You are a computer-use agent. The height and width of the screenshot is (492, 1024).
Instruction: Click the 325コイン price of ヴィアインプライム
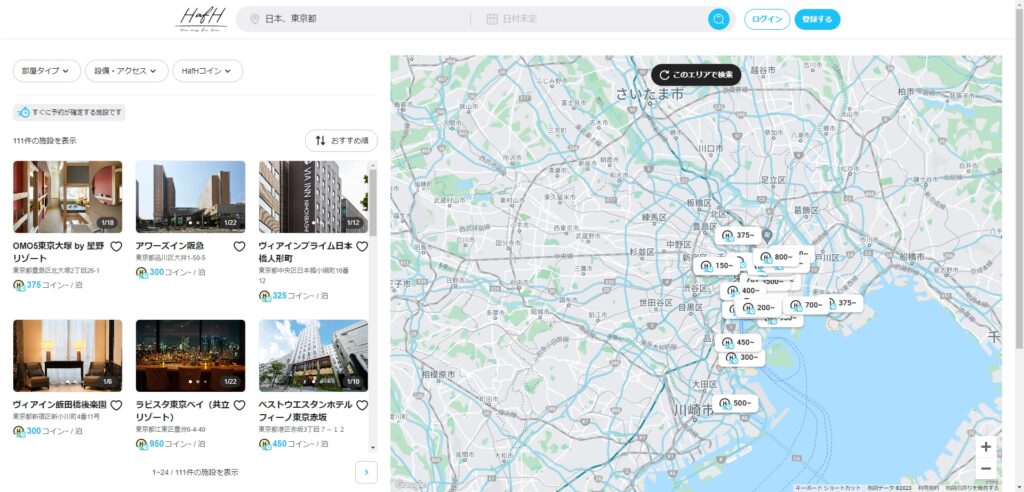(293, 296)
